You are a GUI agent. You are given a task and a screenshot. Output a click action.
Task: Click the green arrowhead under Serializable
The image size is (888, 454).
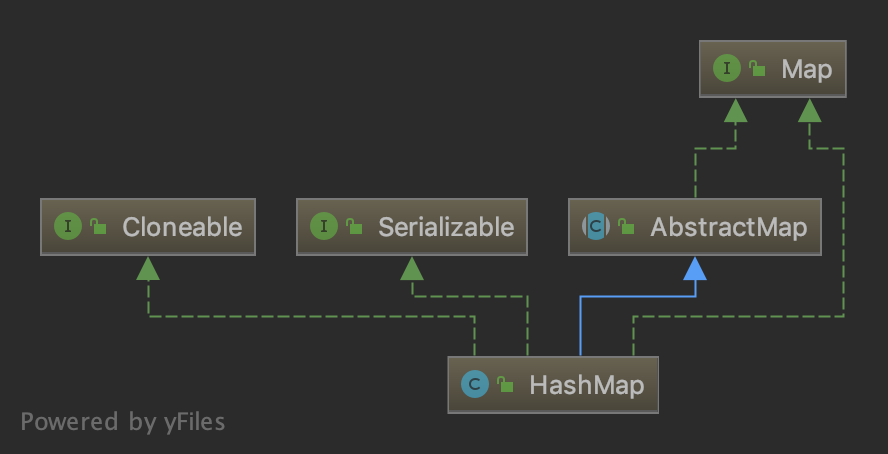pyautogui.click(x=412, y=267)
